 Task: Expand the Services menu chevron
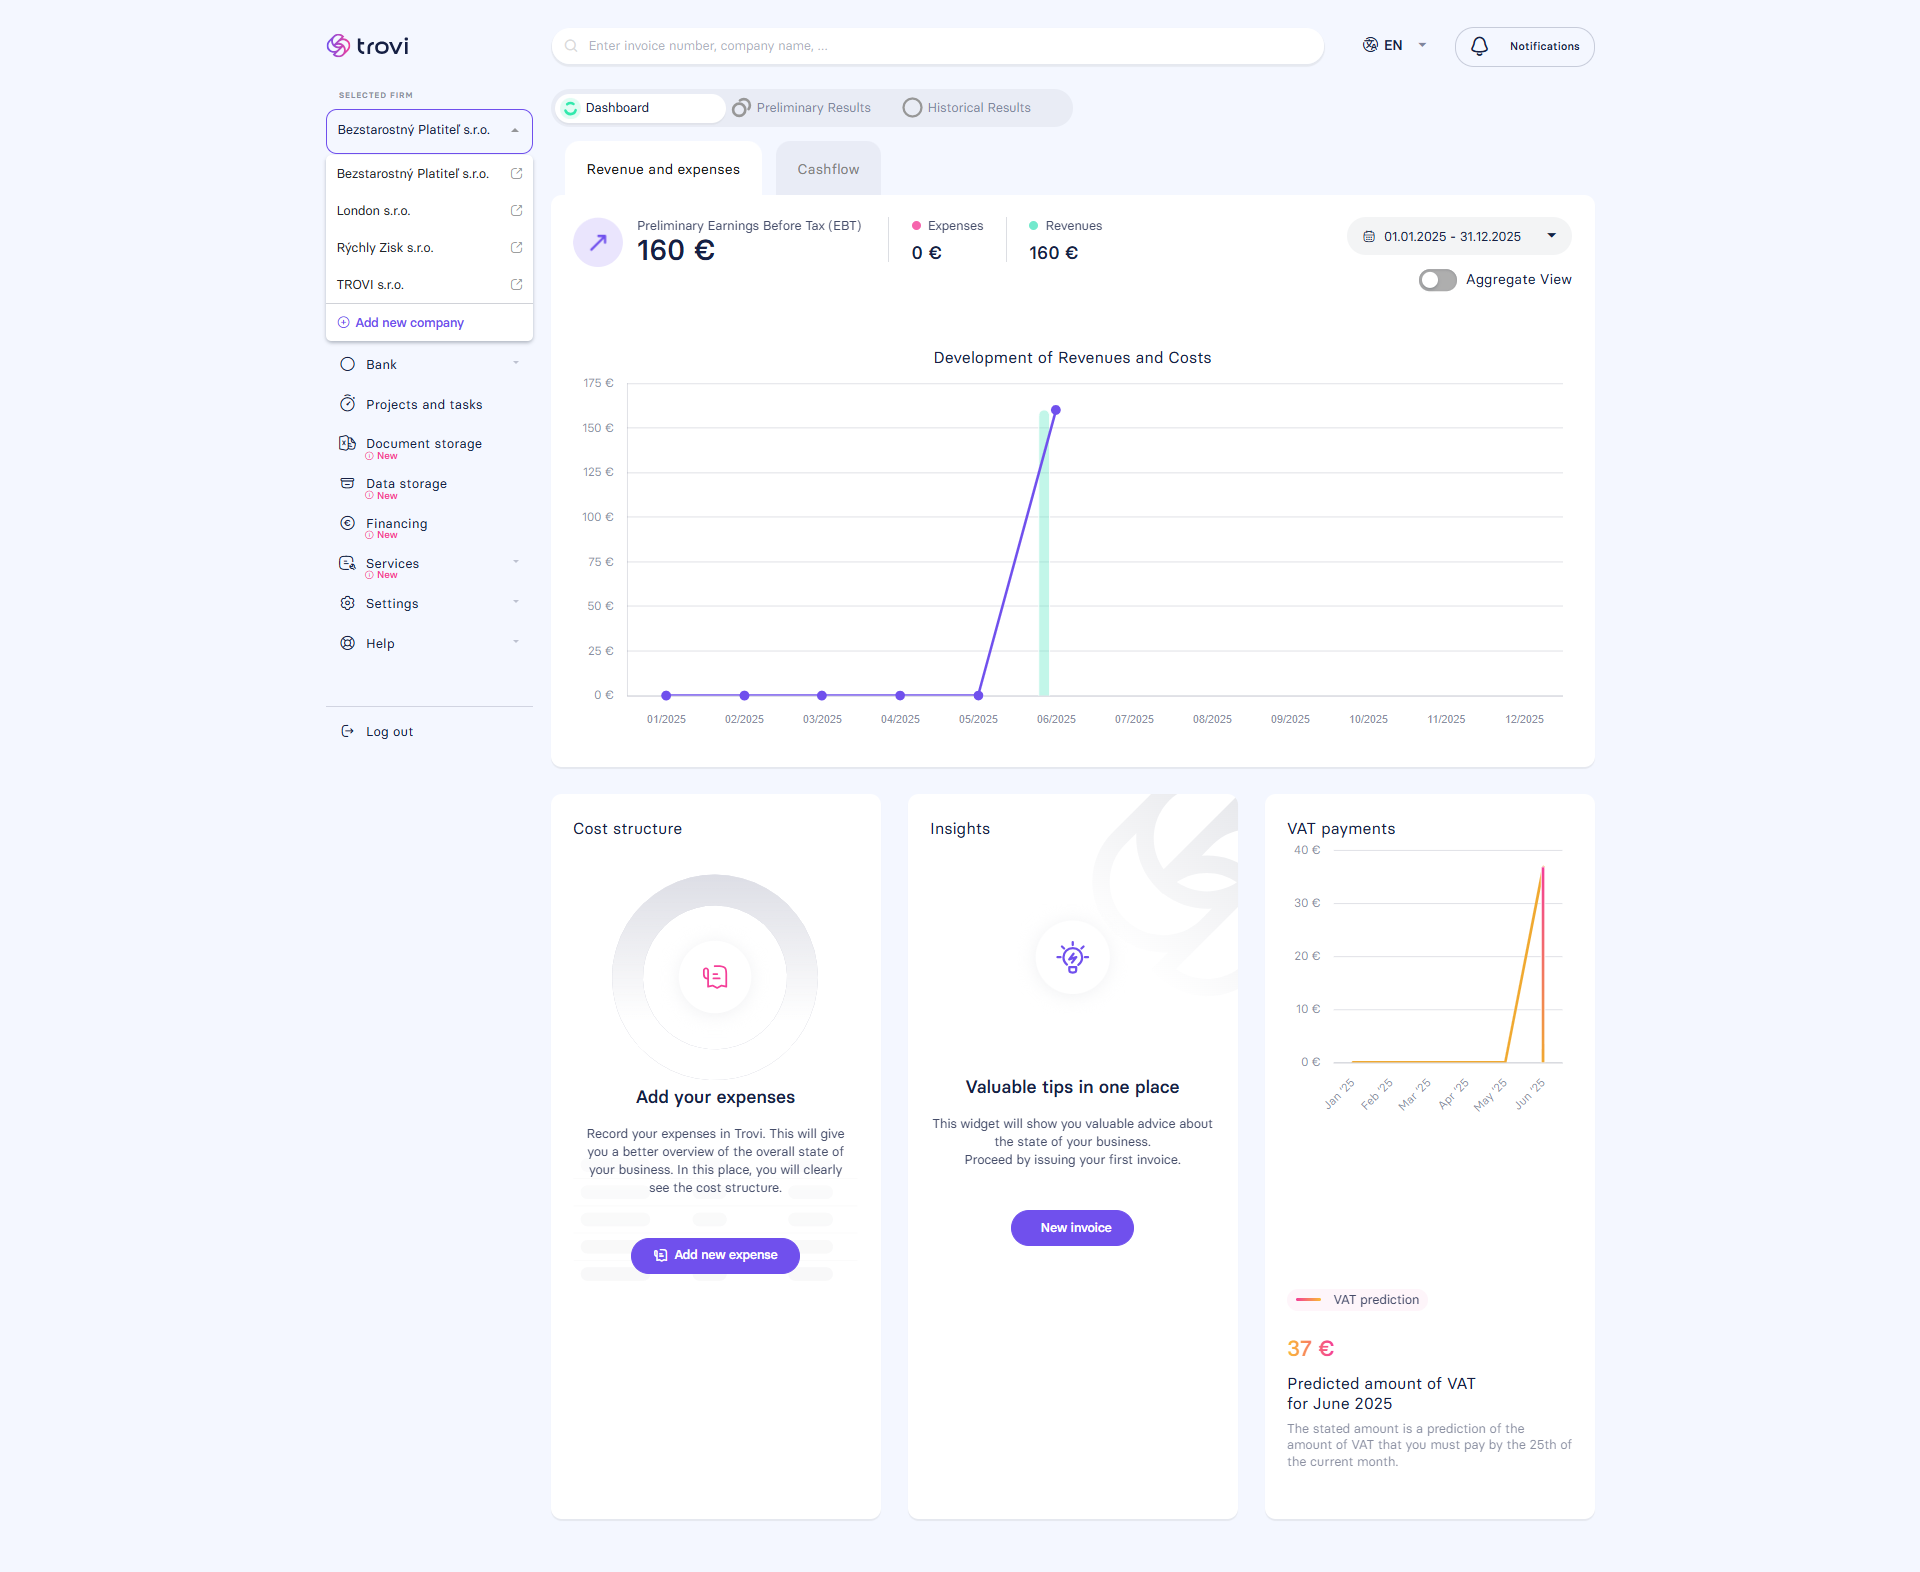click(516, 562)
